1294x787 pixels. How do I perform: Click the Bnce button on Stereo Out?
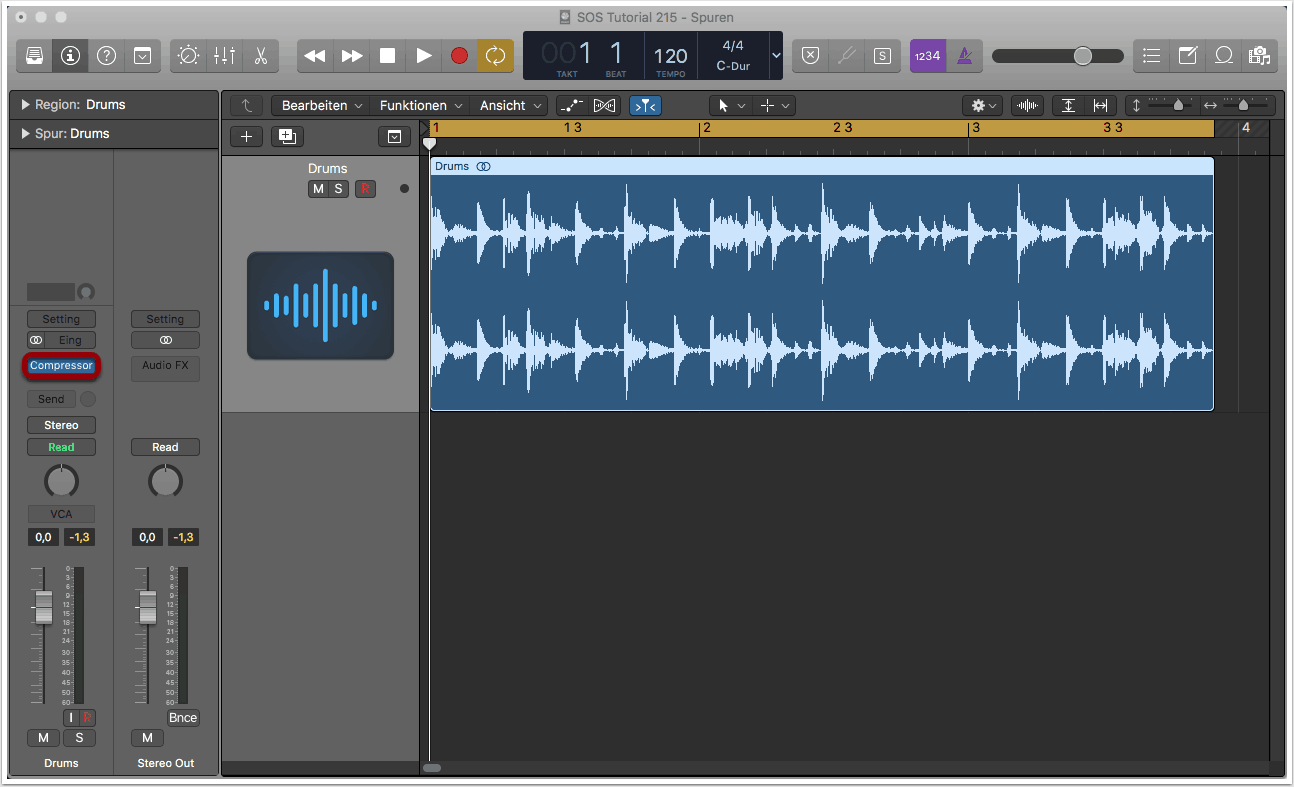click(x=183, y=718)
